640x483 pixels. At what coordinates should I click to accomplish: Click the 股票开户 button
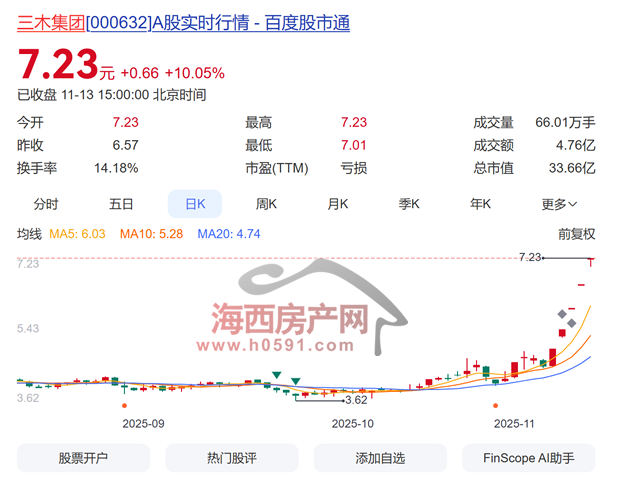pyautogui.click(x=83, y=458)
